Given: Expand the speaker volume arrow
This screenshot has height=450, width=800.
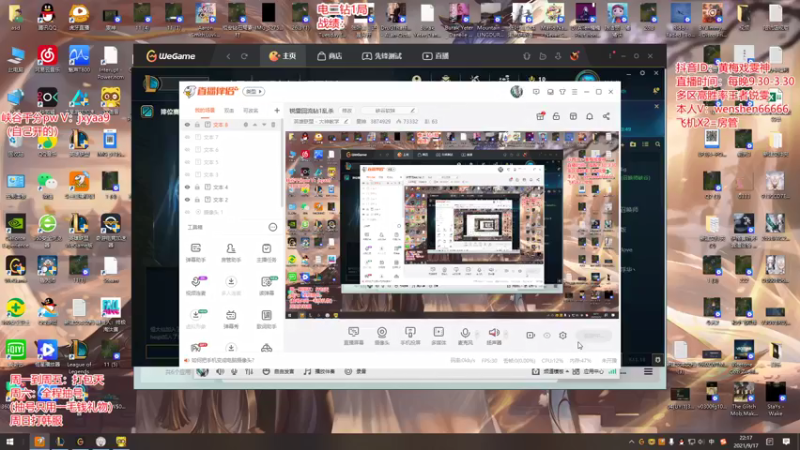Looking at the screenshot, I should click(506, 335).
